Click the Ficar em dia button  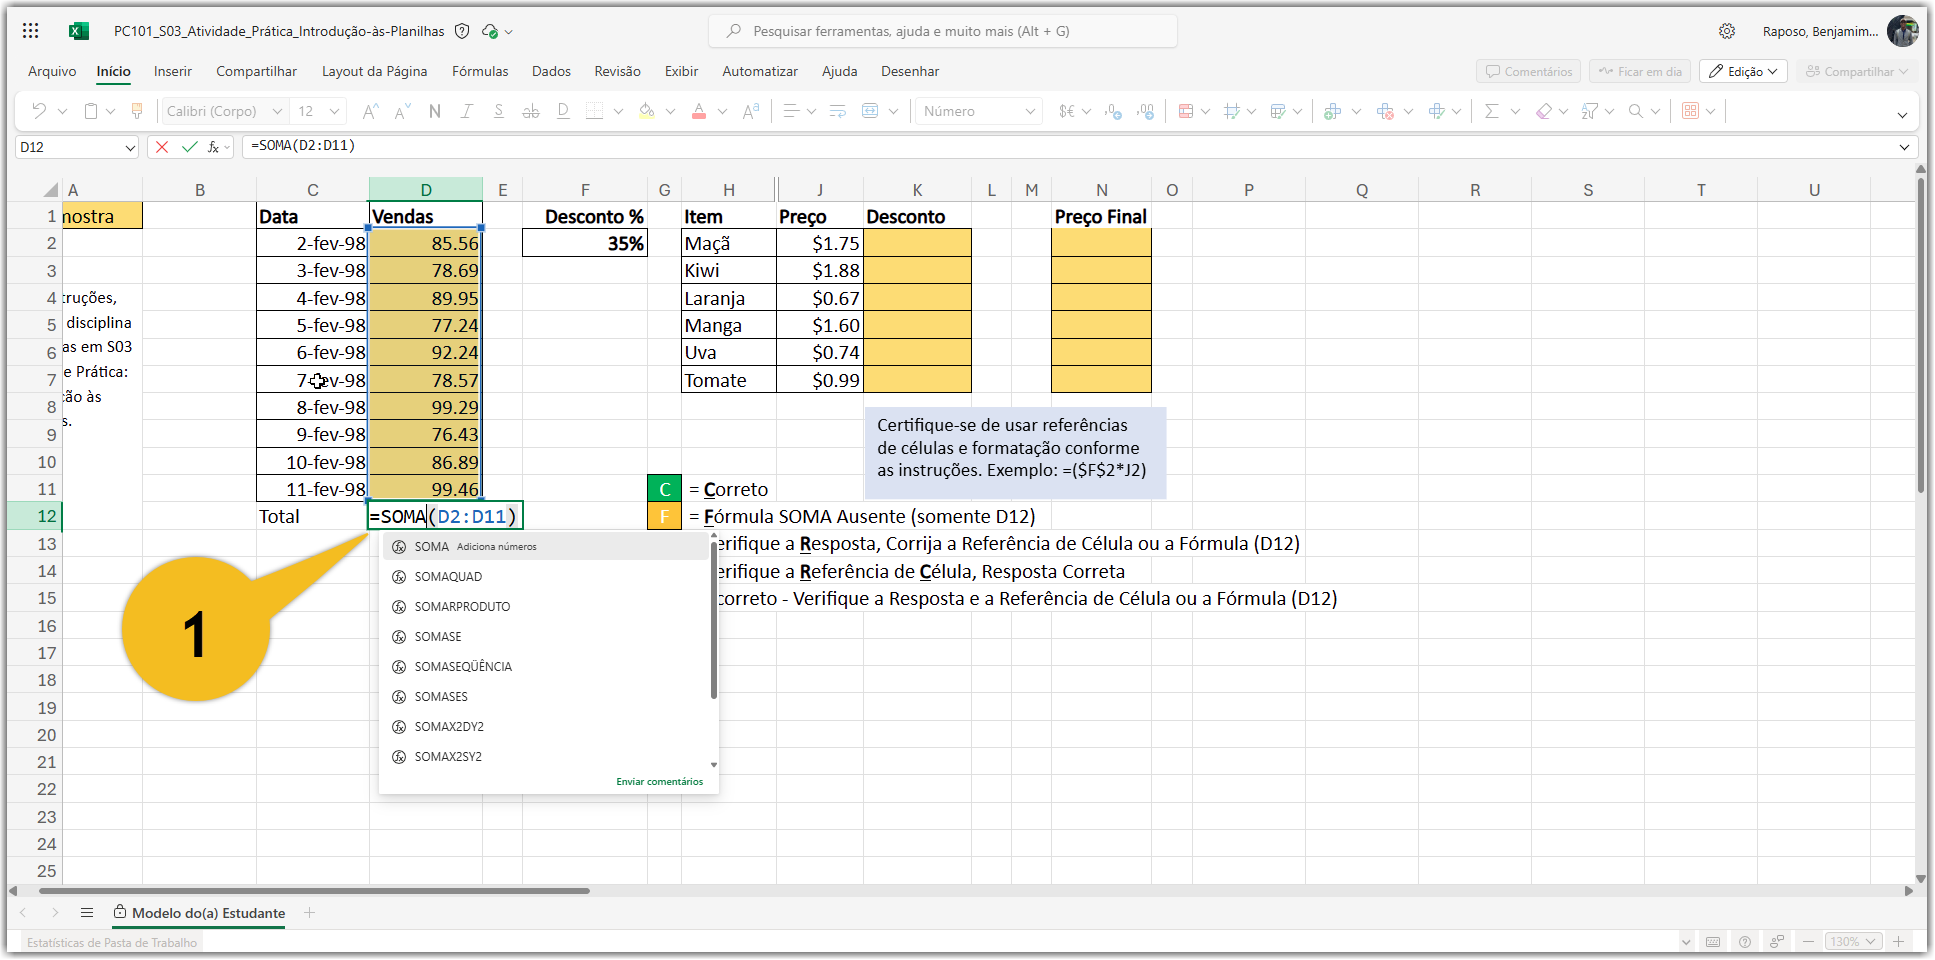pyautogui.click(x=1640, y=71)
